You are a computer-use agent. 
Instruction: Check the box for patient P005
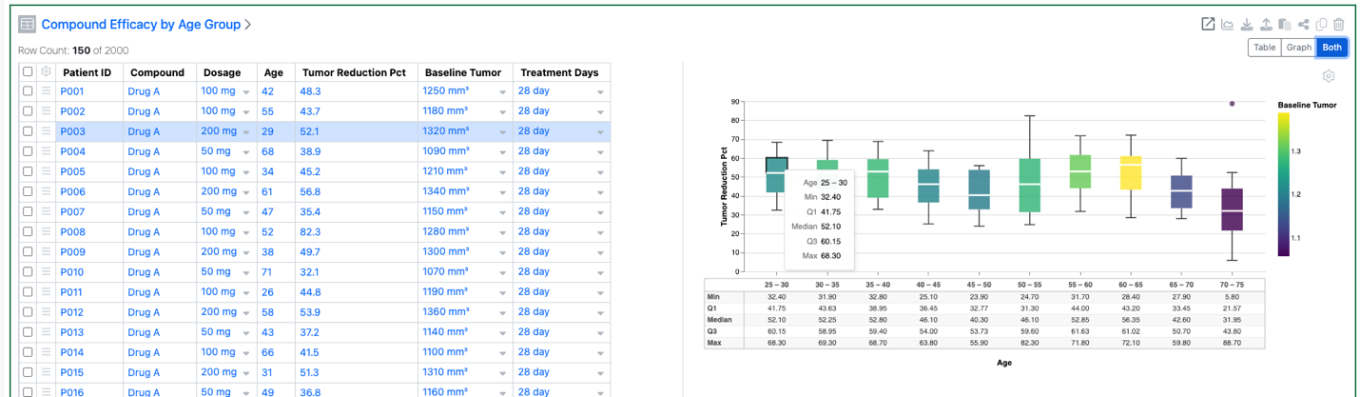pos(28,171)
